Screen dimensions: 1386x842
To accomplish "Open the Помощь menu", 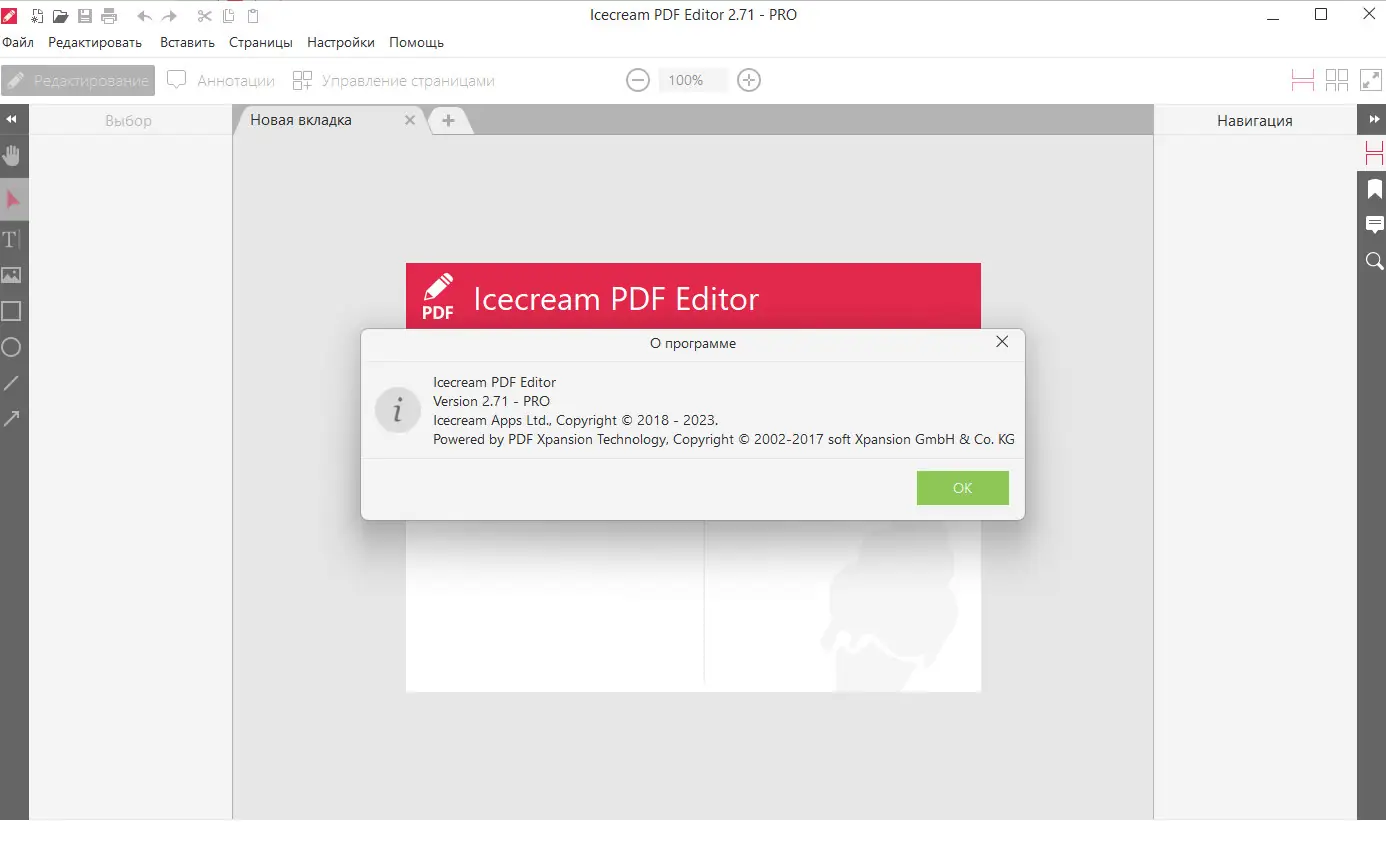I will pyautogui.click(x=417, y=43).
